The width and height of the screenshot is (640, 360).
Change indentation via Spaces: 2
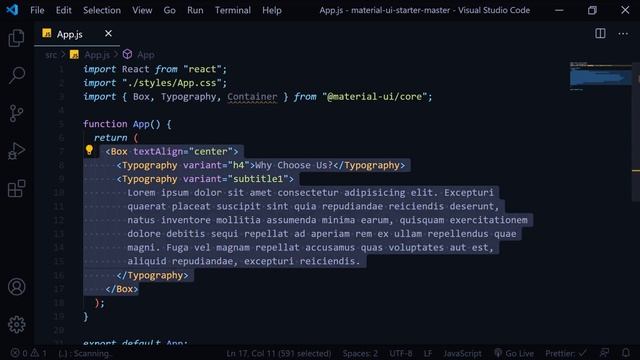coord(360,353)
